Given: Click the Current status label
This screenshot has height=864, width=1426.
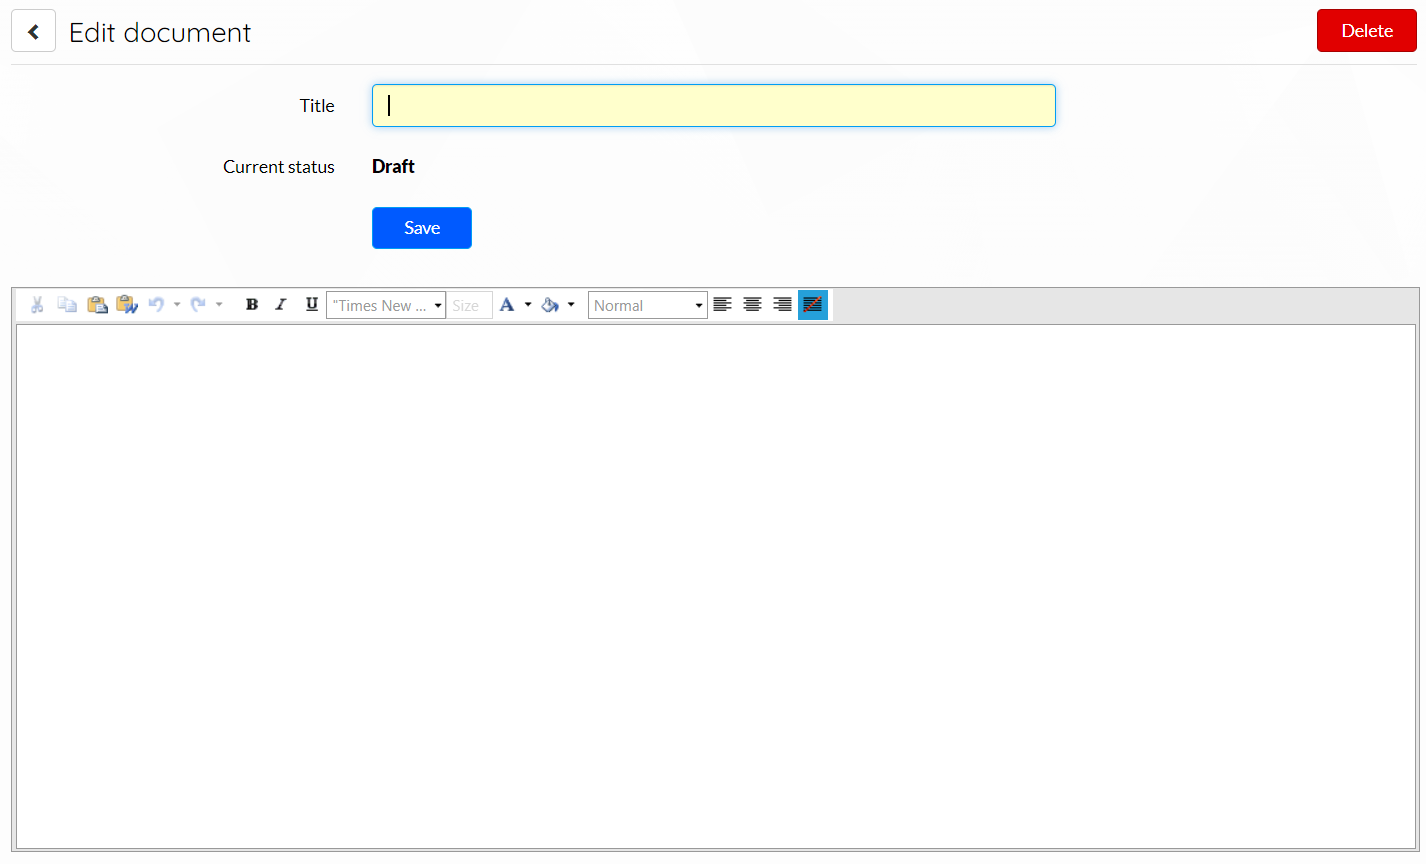Looking at the screenshot, I should [x=279, y=167].
